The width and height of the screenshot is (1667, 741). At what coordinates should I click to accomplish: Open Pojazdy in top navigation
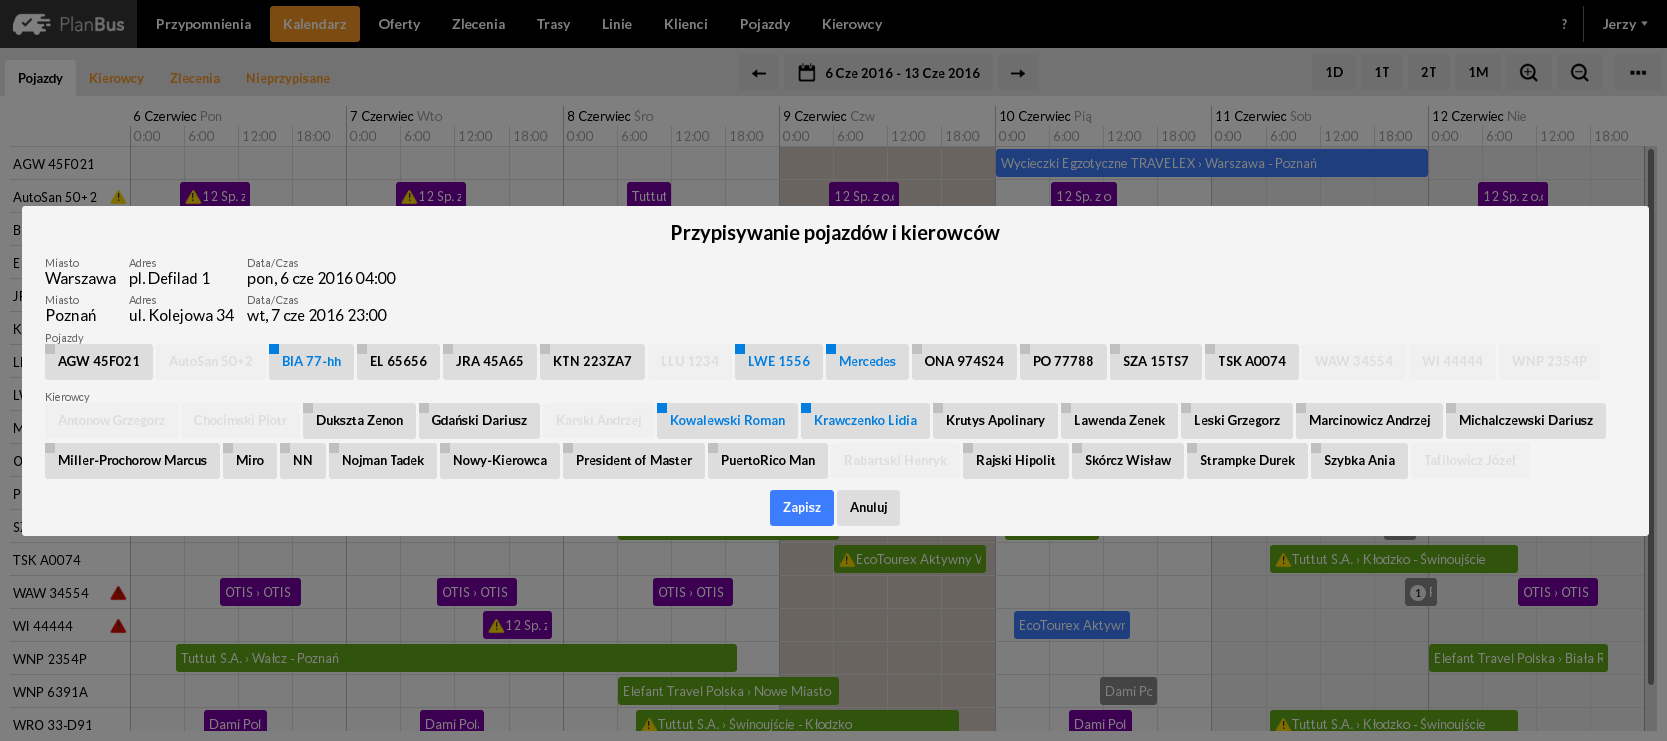(x=765, y=24)
